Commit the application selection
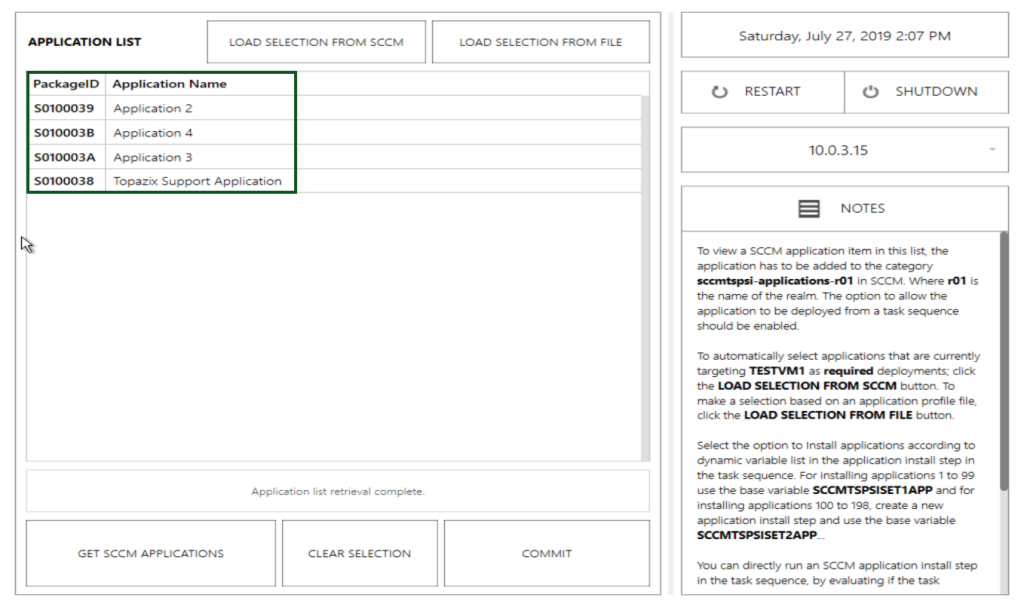 (546, 553)
